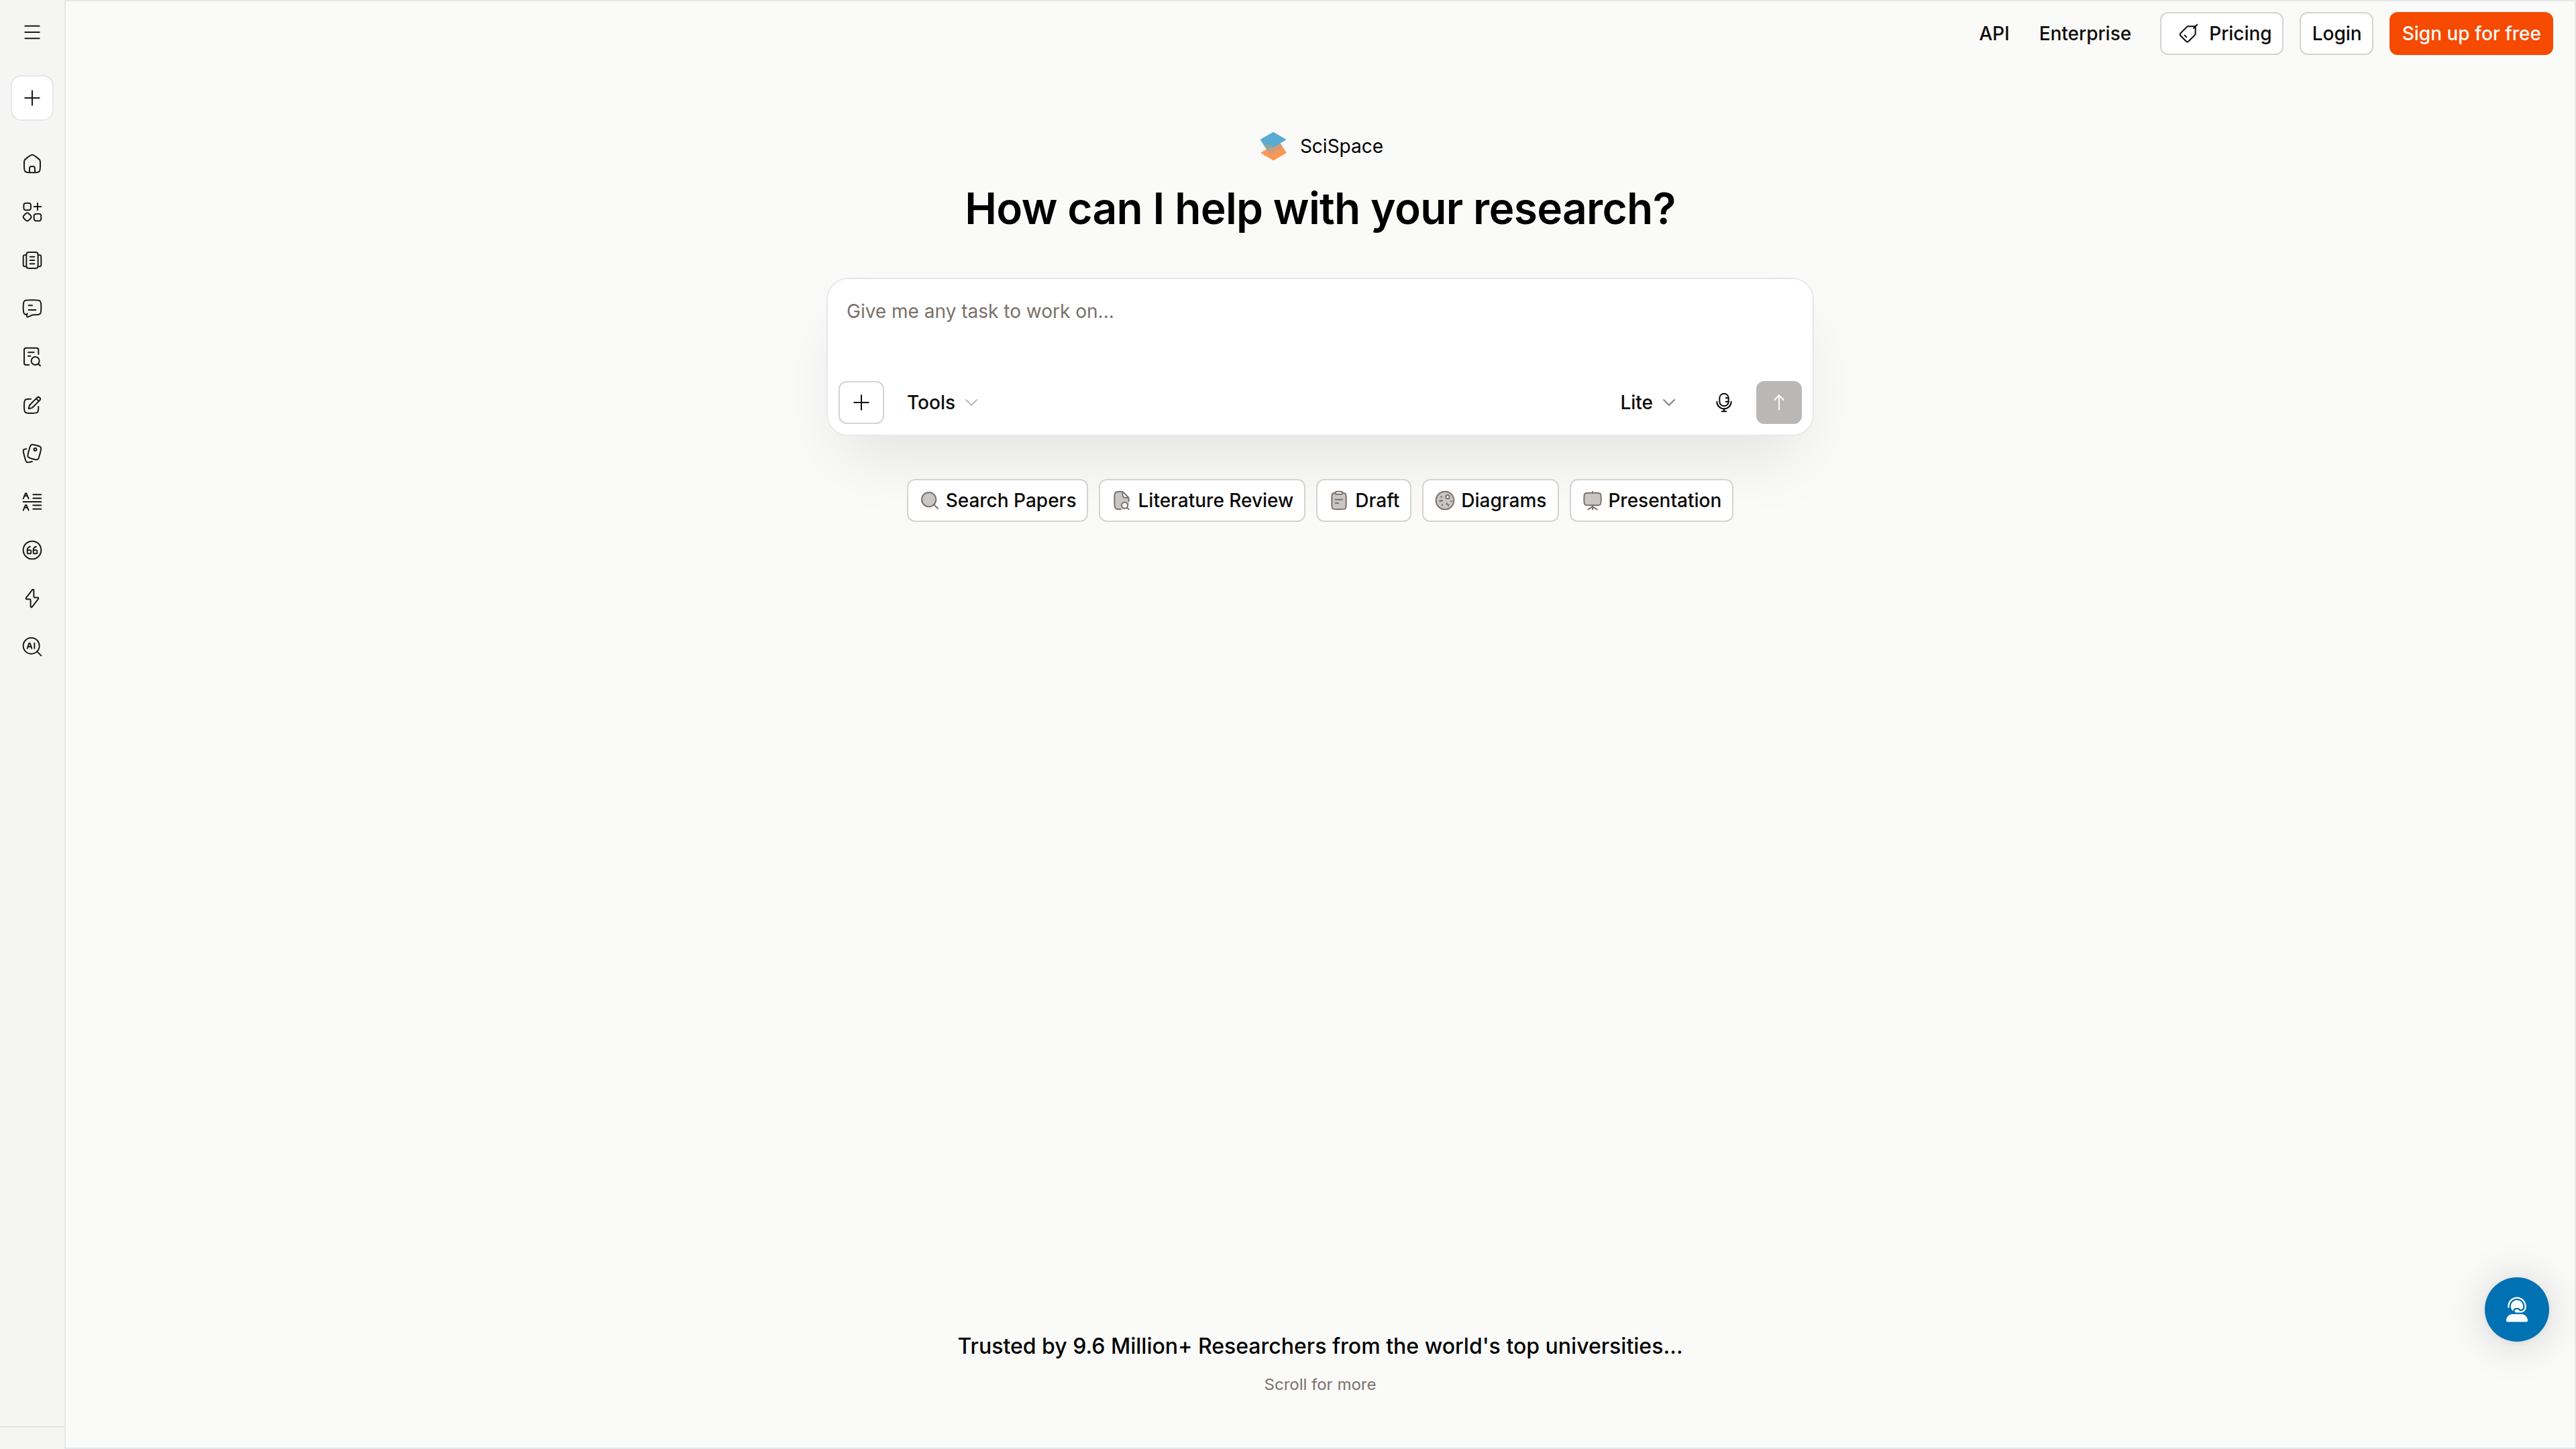Select the Draft chip
Screen dimensions: 2576x1449
1364,500
